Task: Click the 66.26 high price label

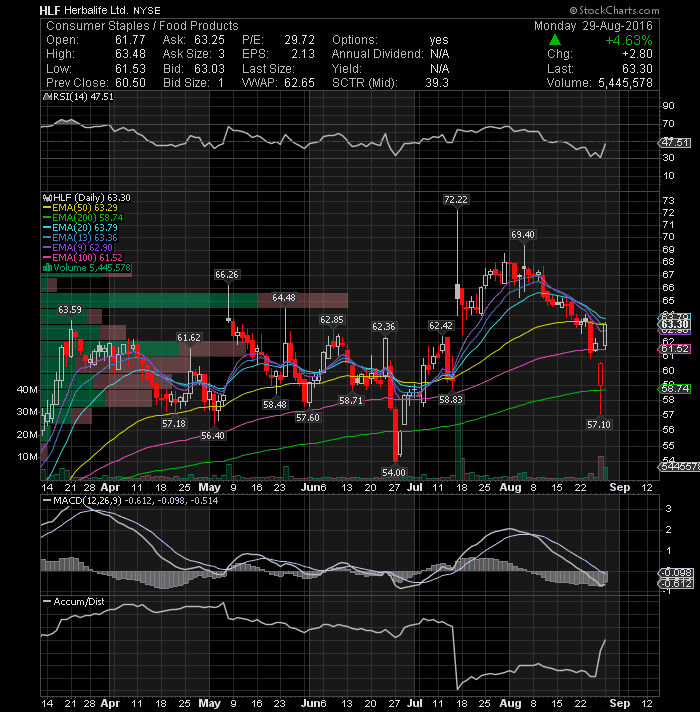Action: tap(227, 275)
